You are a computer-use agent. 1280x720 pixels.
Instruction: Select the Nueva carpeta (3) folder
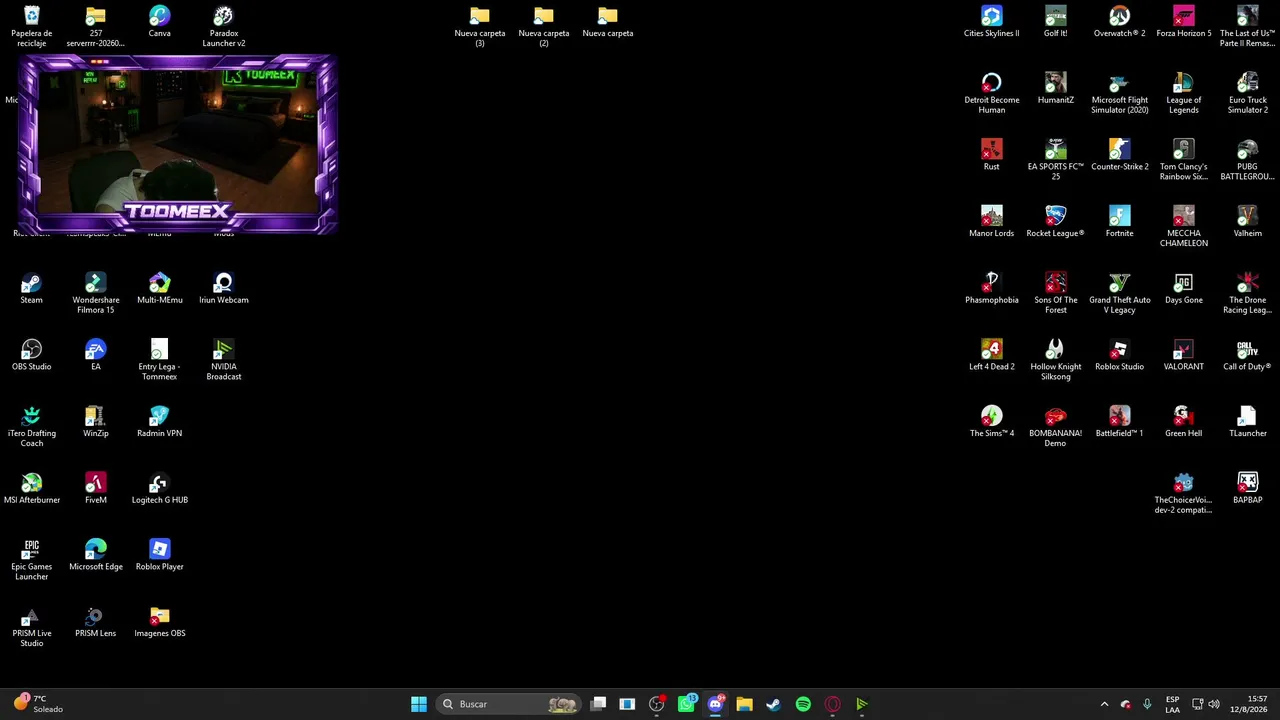pos(480,26)
